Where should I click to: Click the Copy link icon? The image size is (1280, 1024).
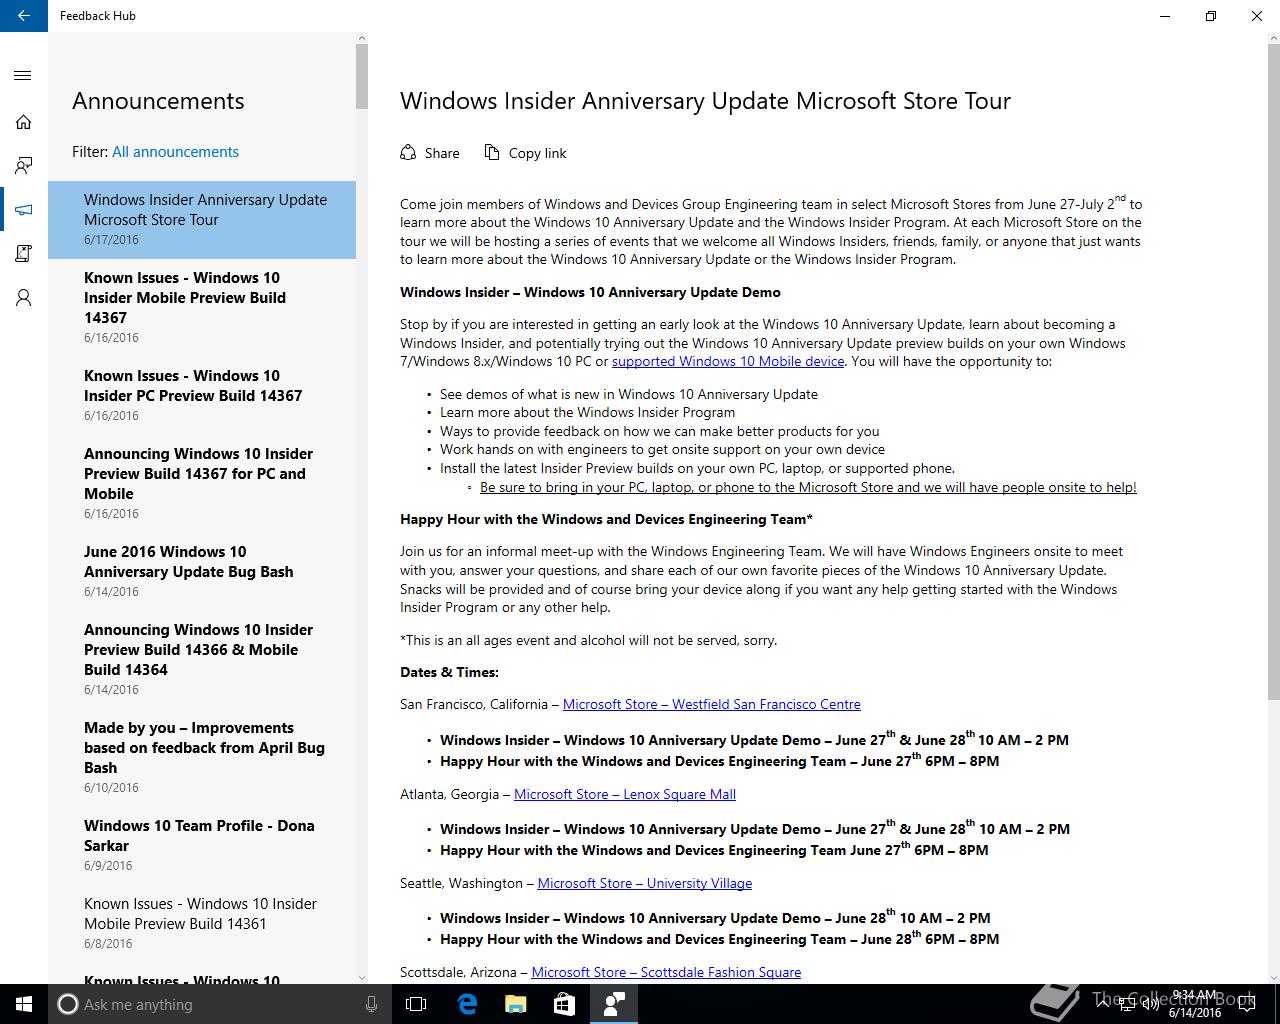click(x=492, y=152)
